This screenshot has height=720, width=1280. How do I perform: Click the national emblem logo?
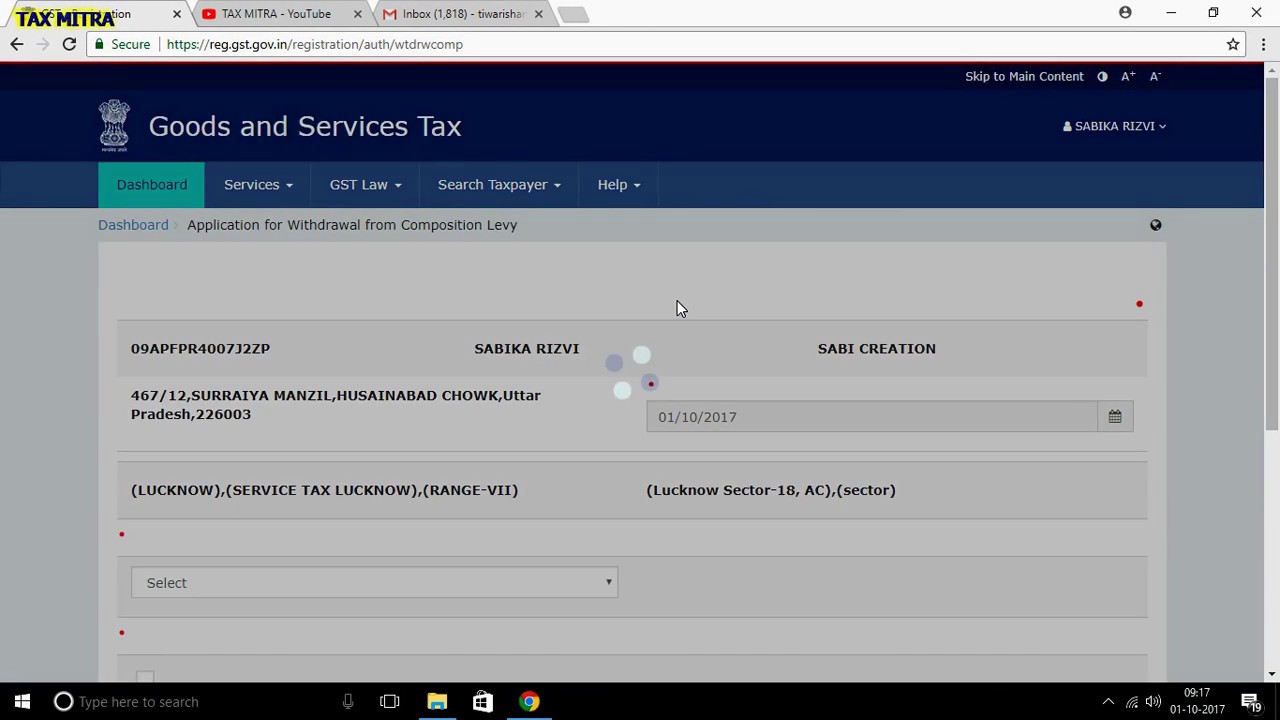click(114, 125)
